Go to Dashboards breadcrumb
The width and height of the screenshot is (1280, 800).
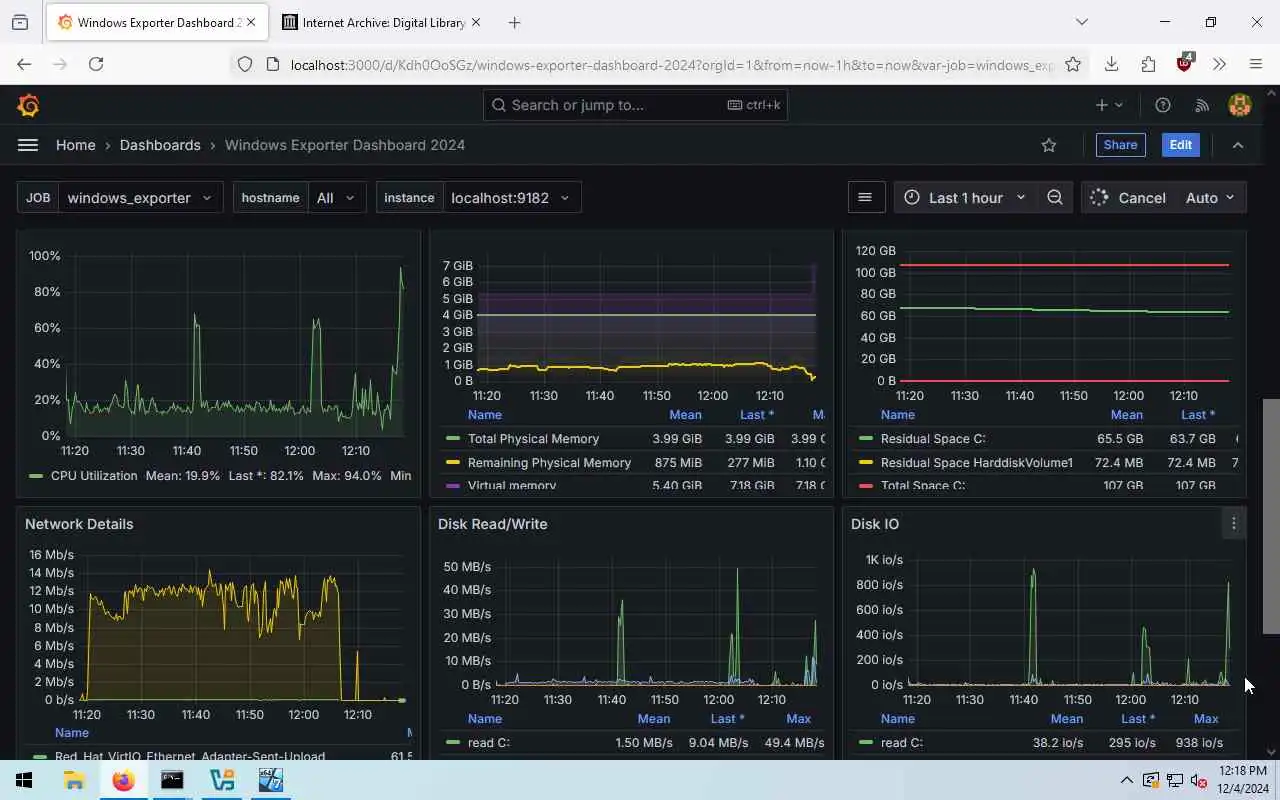pyautogui.click(x=160, y=145)
